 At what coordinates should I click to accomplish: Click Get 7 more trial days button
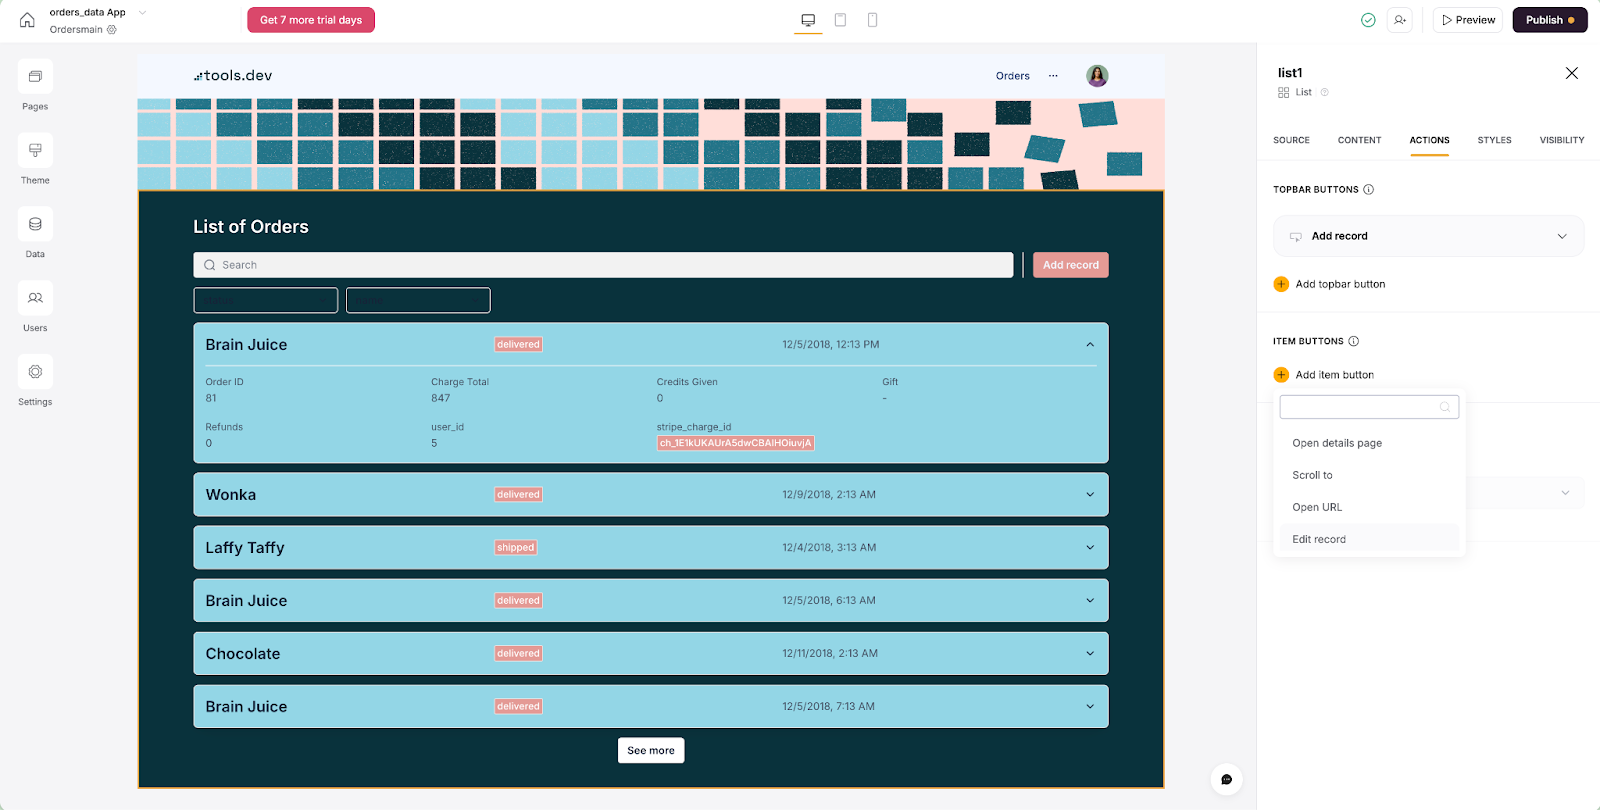(x=311, y=20)
